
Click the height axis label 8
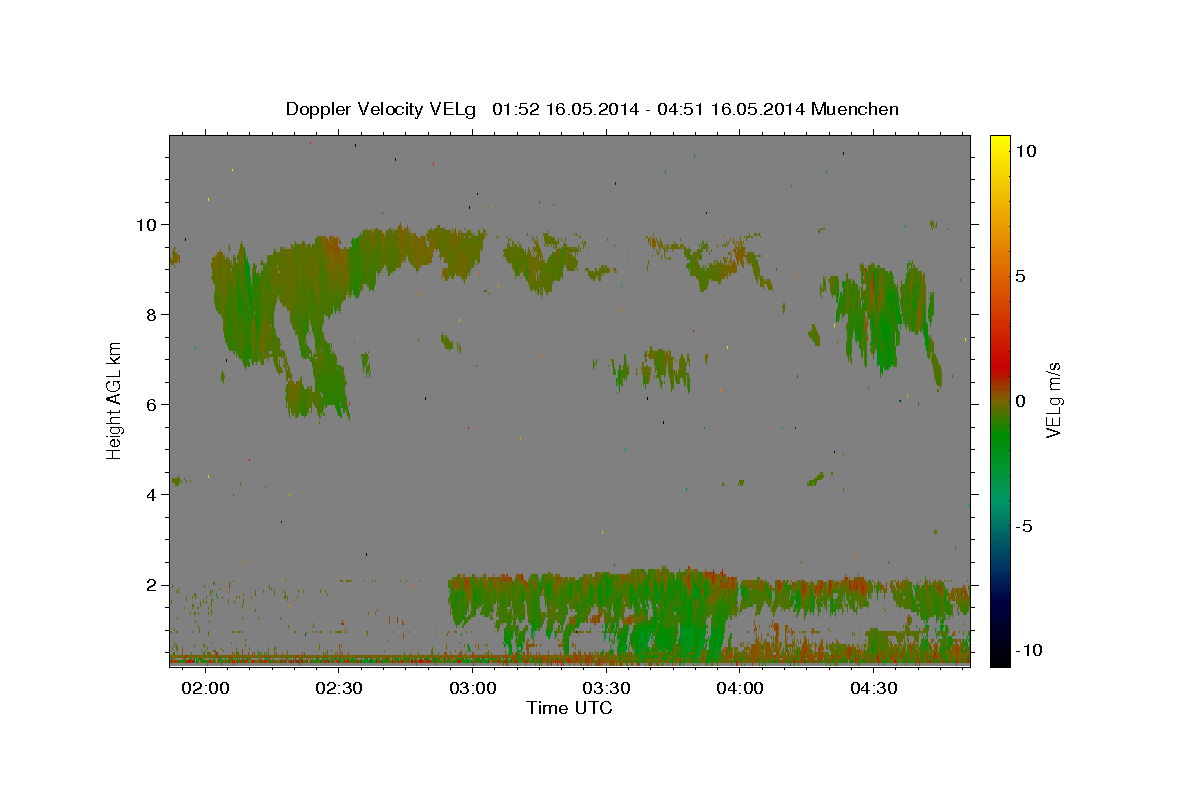point(153,314)
